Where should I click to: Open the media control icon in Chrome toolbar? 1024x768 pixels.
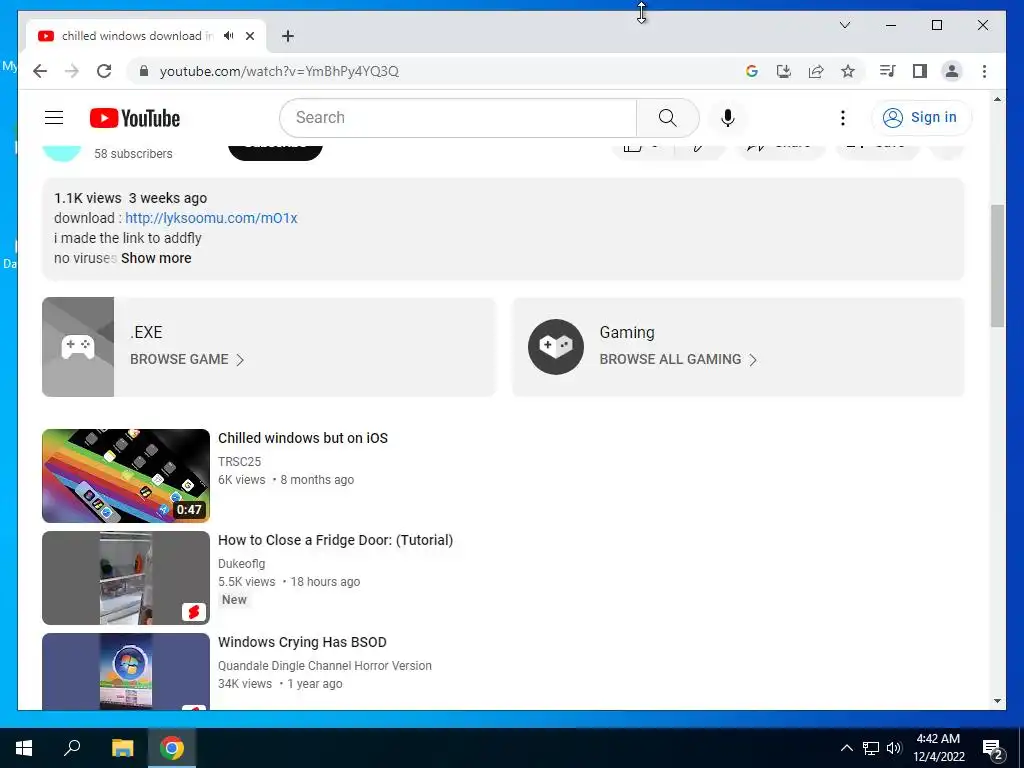click(x=888, y=71)
